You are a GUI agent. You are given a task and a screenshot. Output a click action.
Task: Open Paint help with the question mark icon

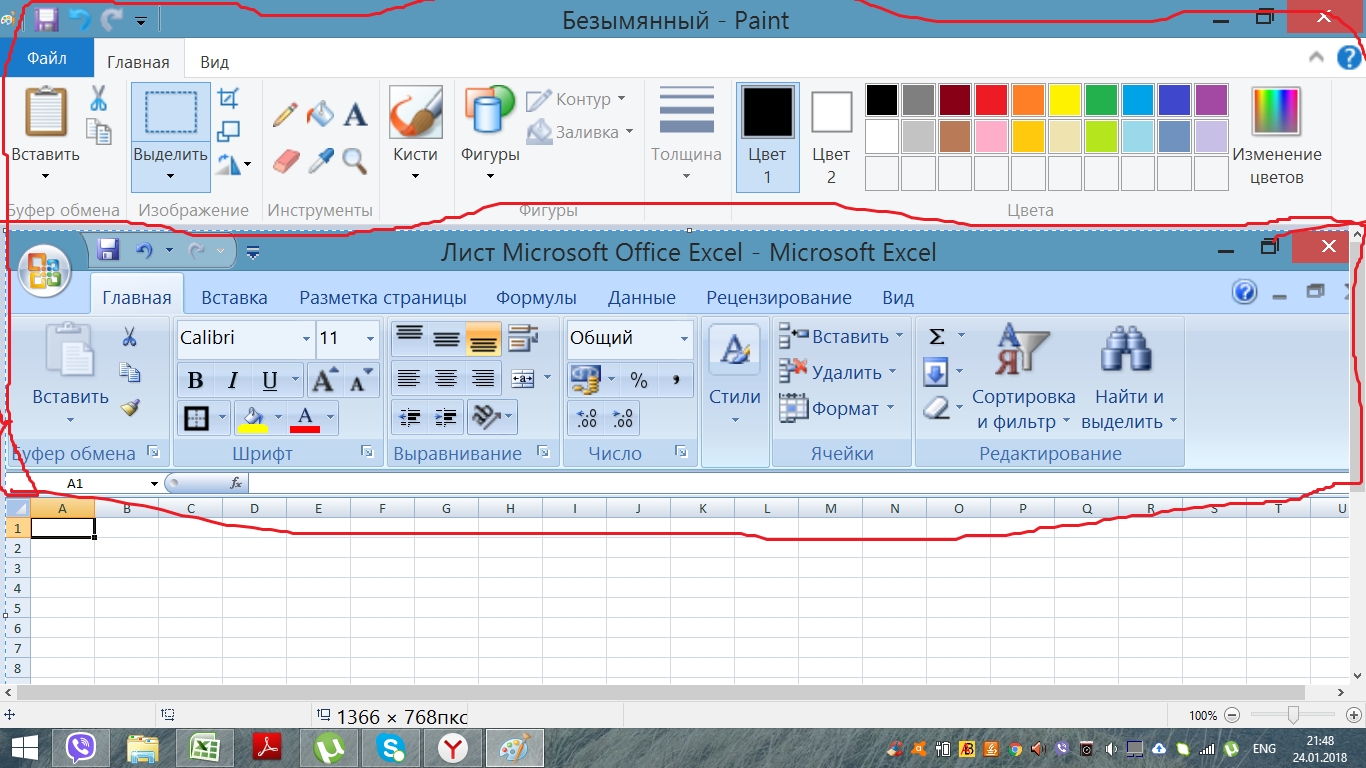pyautogui.click(x=1347, y=58)
